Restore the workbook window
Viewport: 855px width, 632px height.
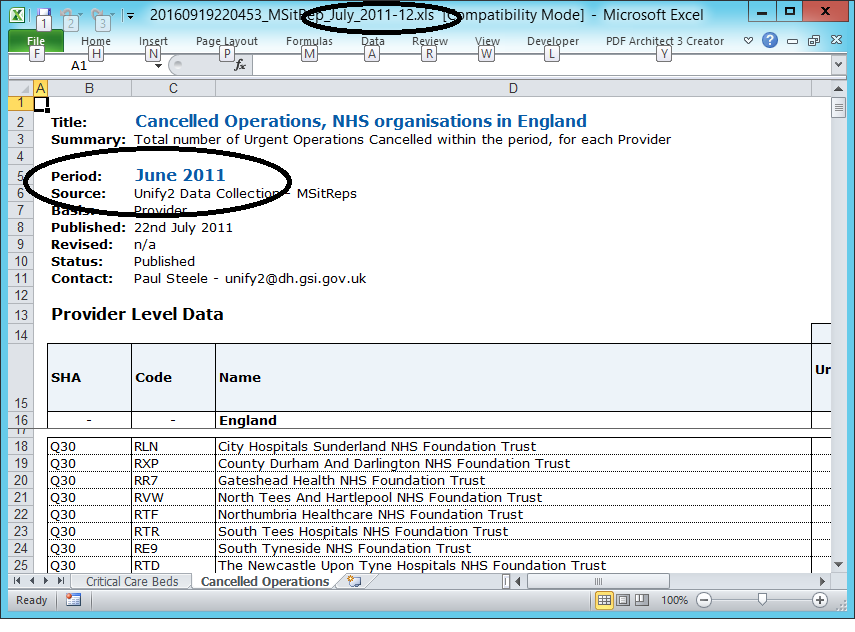click(x=814, y=41)
